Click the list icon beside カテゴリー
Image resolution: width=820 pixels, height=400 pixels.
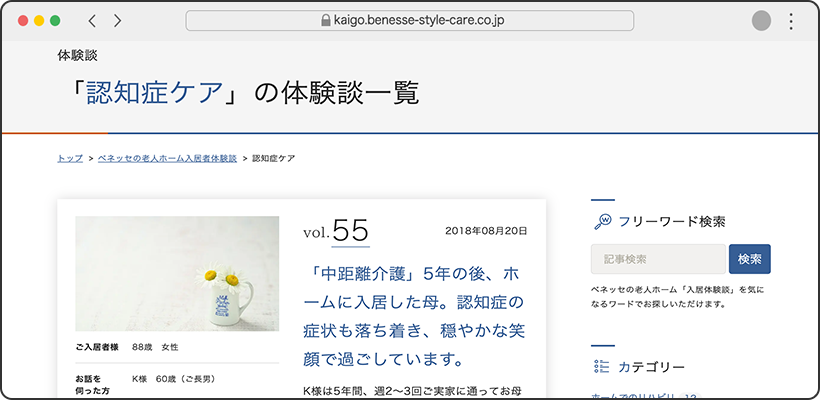(x=602, y=367)
